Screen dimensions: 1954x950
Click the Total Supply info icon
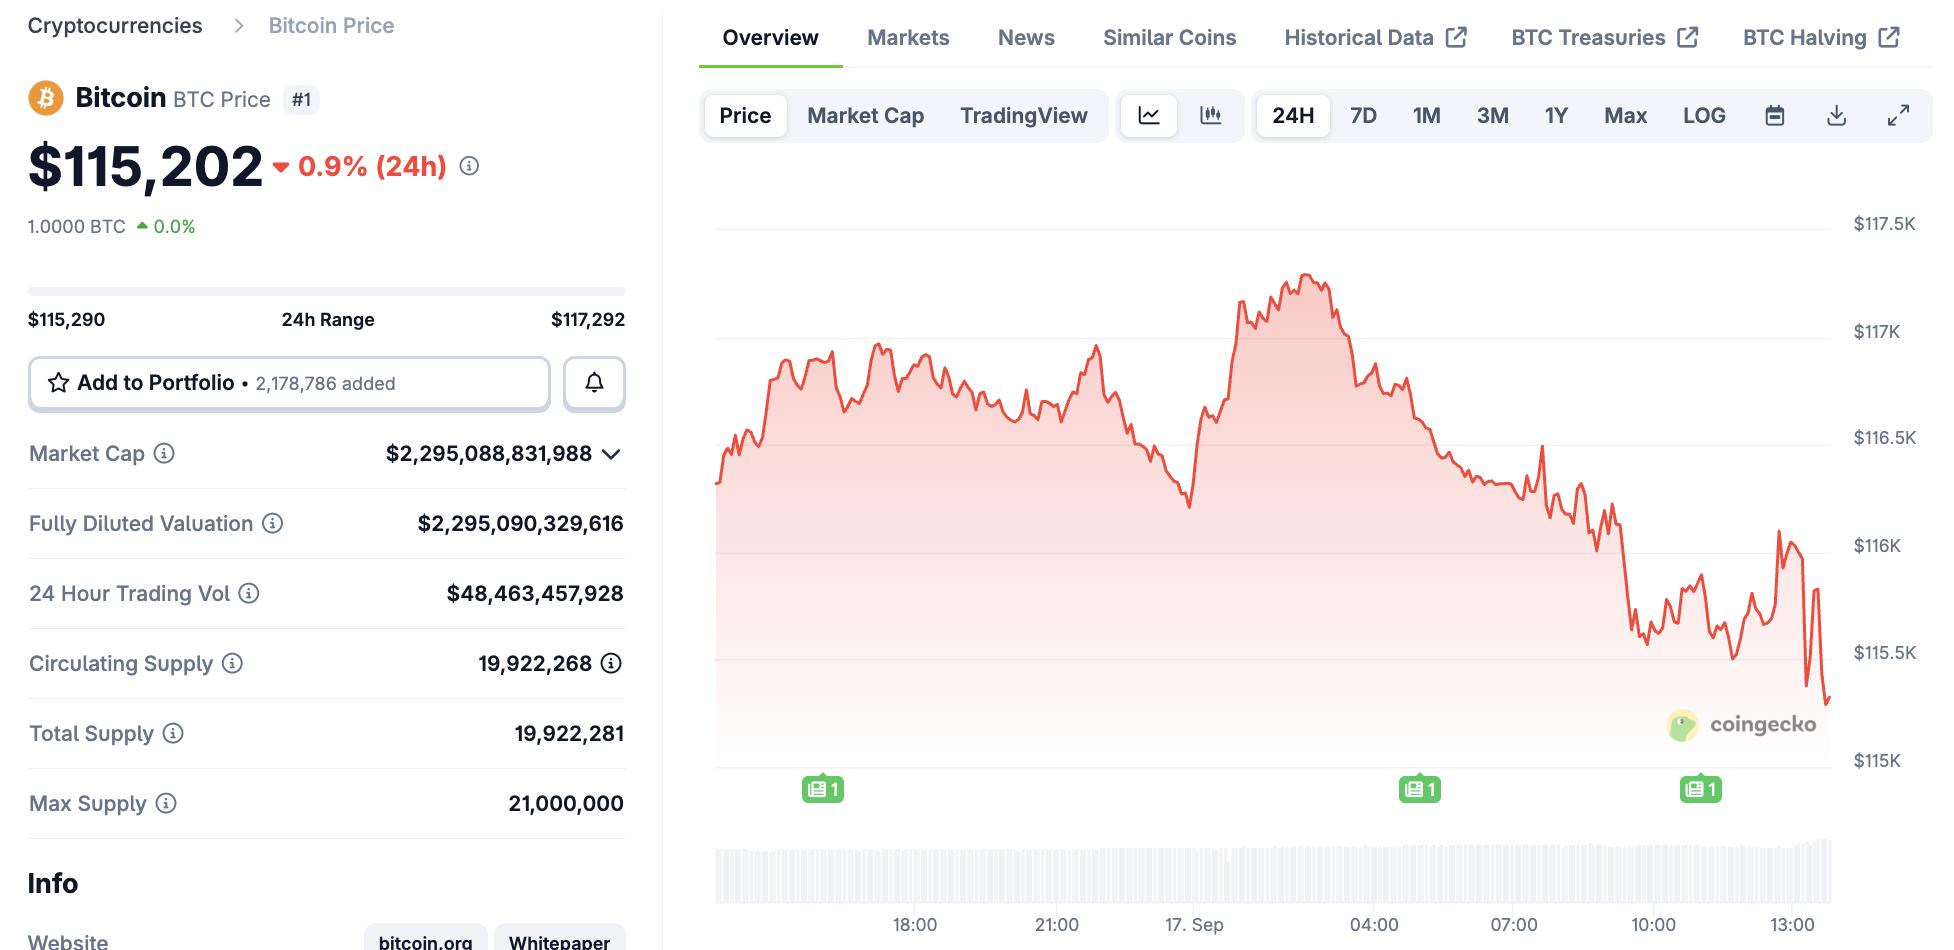(173, 733)
